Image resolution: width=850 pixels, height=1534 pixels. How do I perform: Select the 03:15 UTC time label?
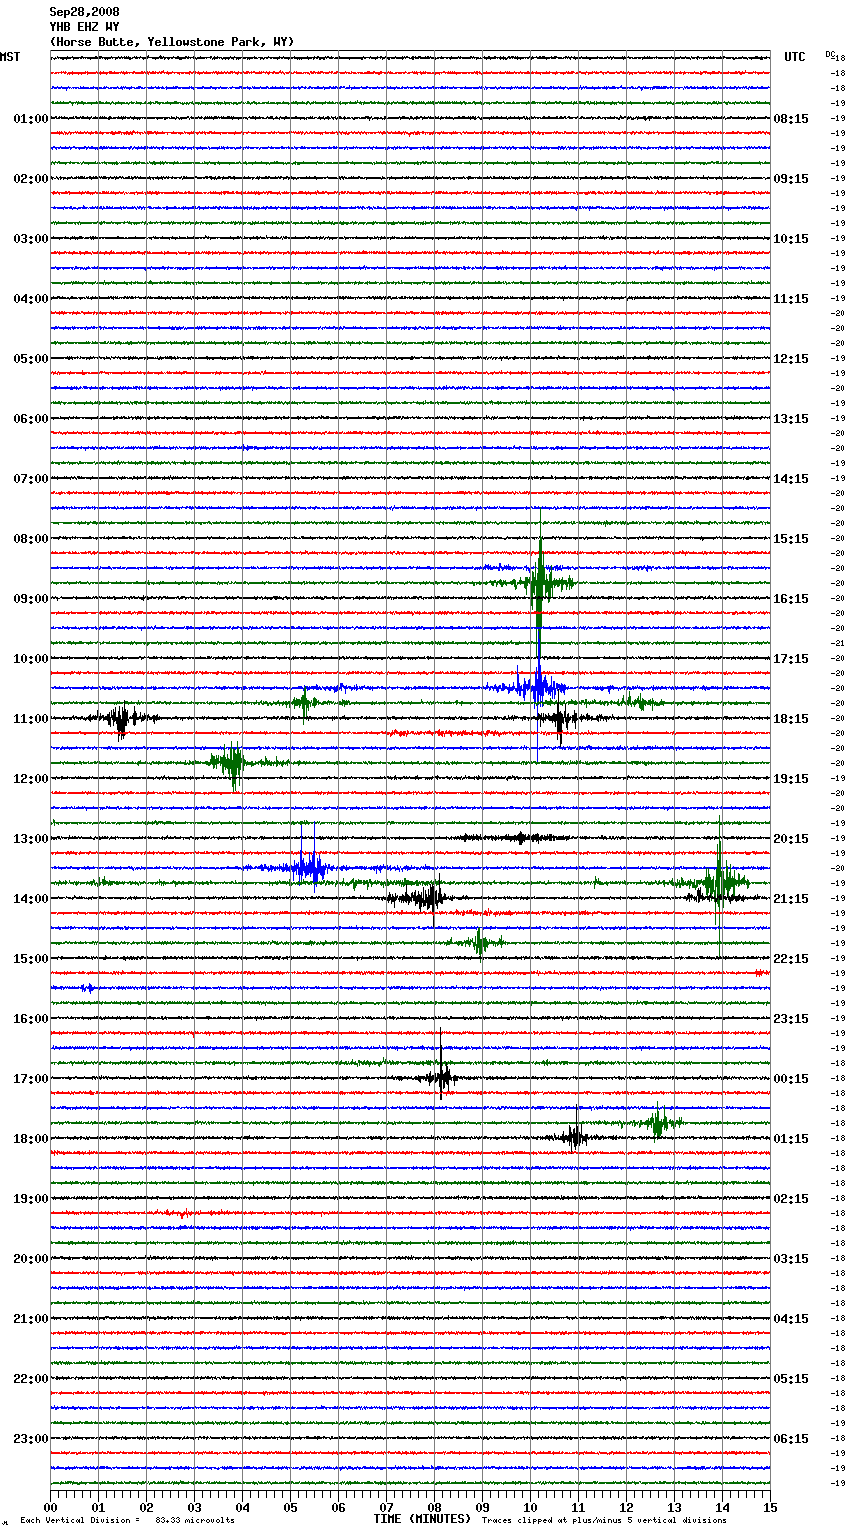[x=791, y=1259]
